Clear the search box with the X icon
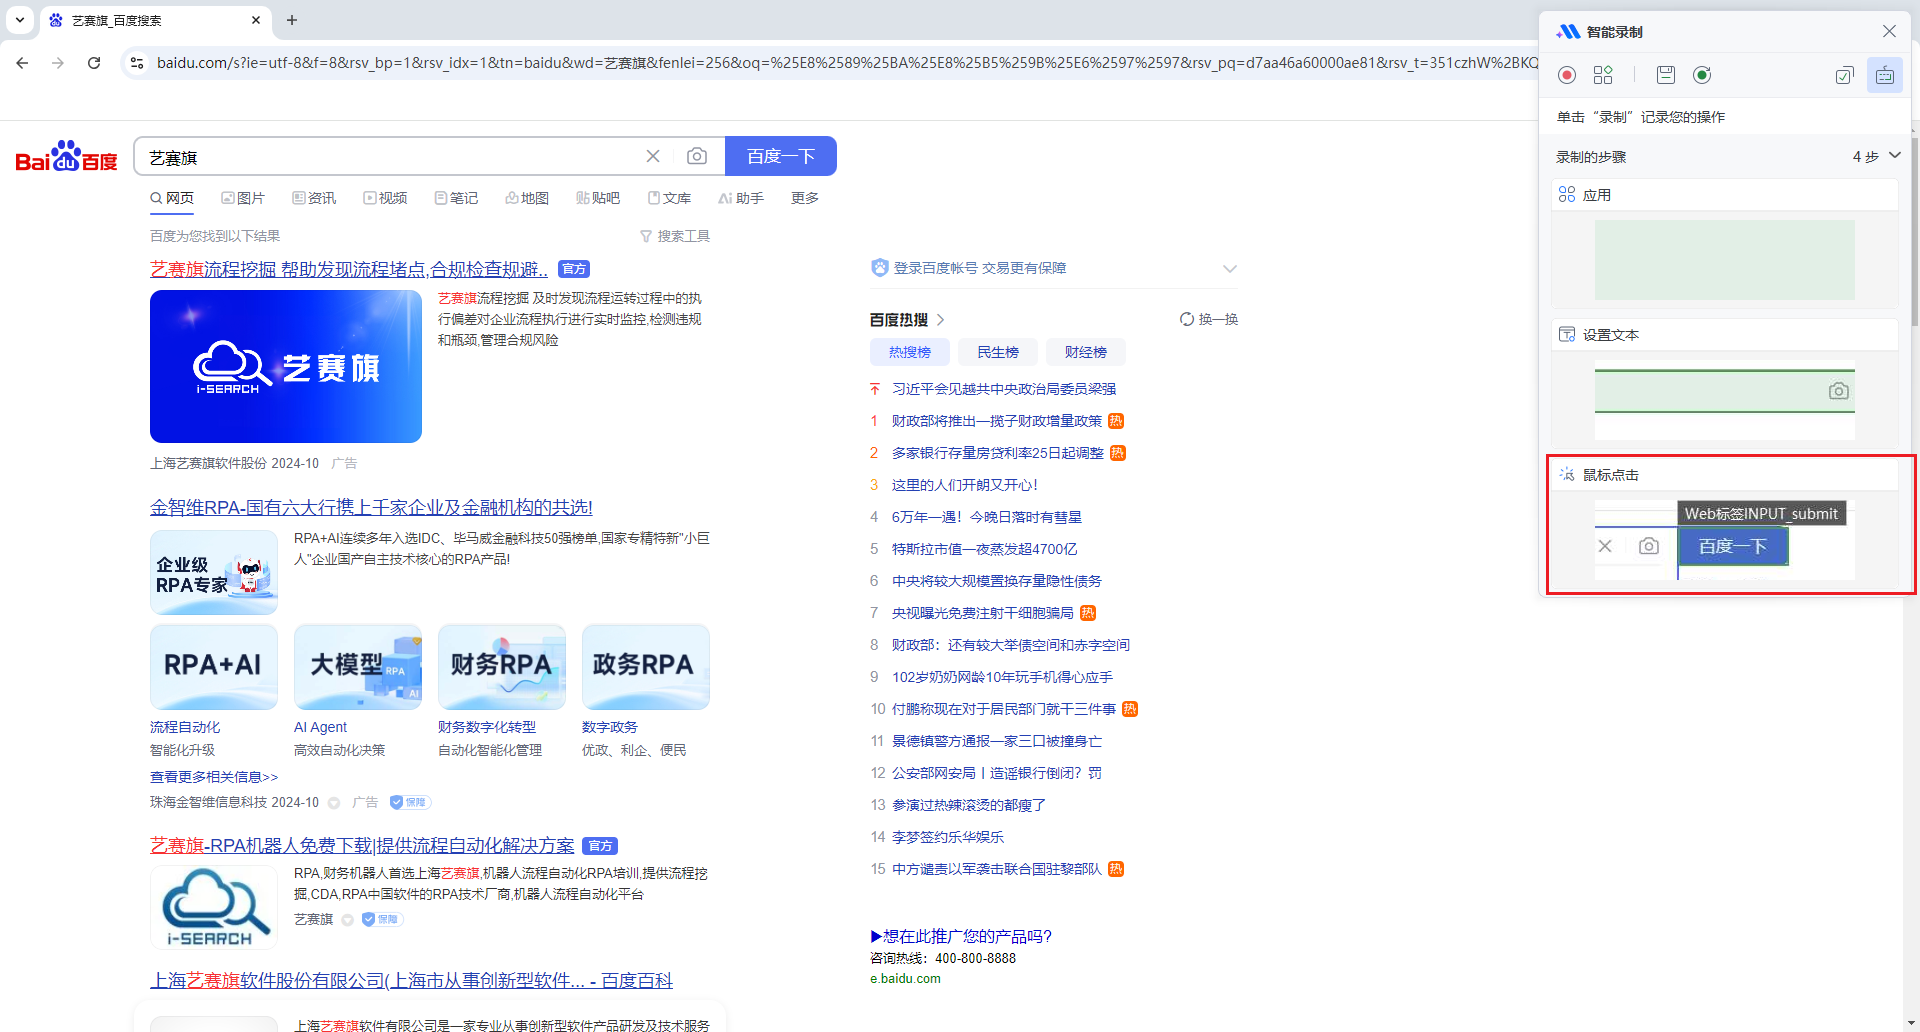The width and height of the screenshot is (1920, 1032). (653, 156)
